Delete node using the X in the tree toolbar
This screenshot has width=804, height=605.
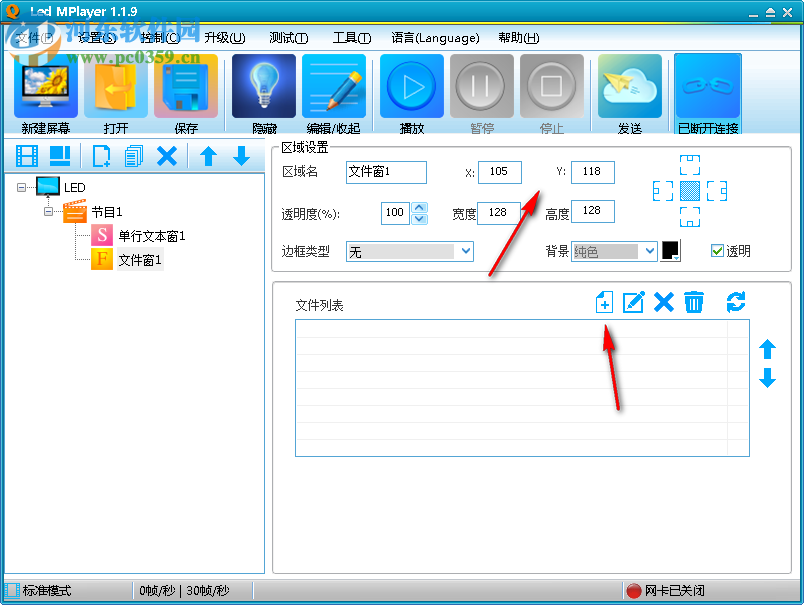167,156
